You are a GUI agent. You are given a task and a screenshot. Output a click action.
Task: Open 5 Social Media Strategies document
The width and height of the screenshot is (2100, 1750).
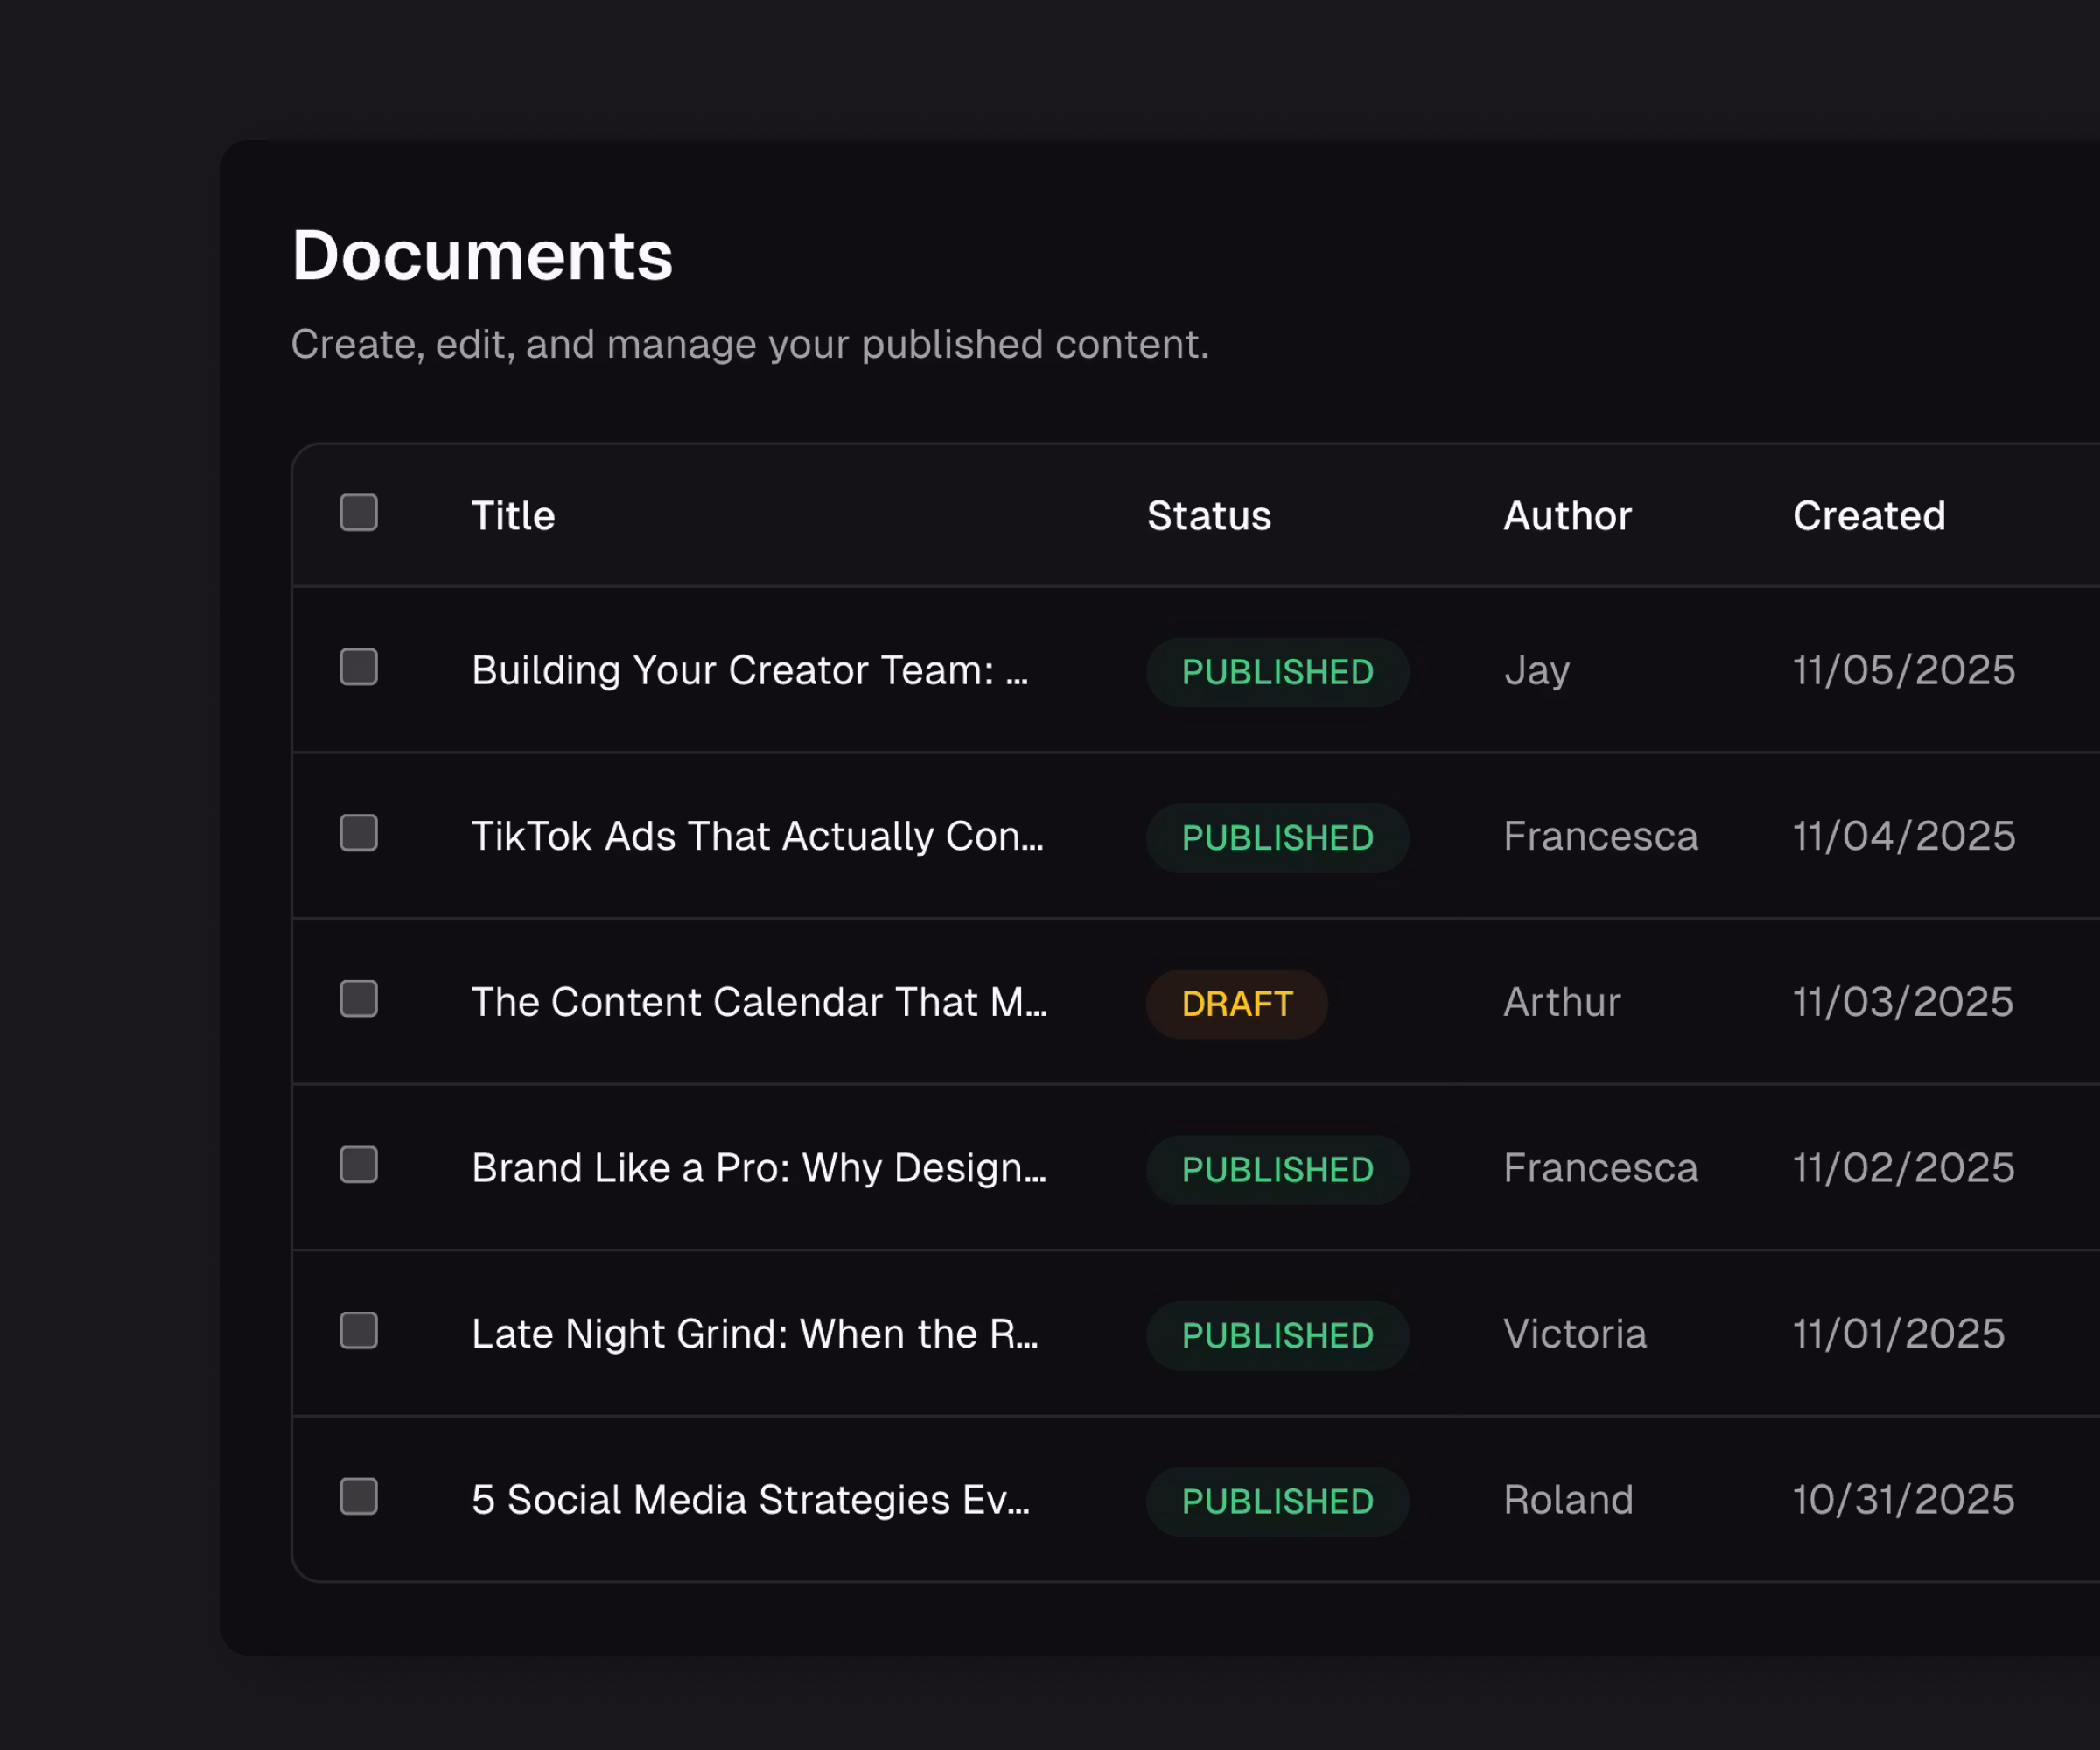point(750,1500)
